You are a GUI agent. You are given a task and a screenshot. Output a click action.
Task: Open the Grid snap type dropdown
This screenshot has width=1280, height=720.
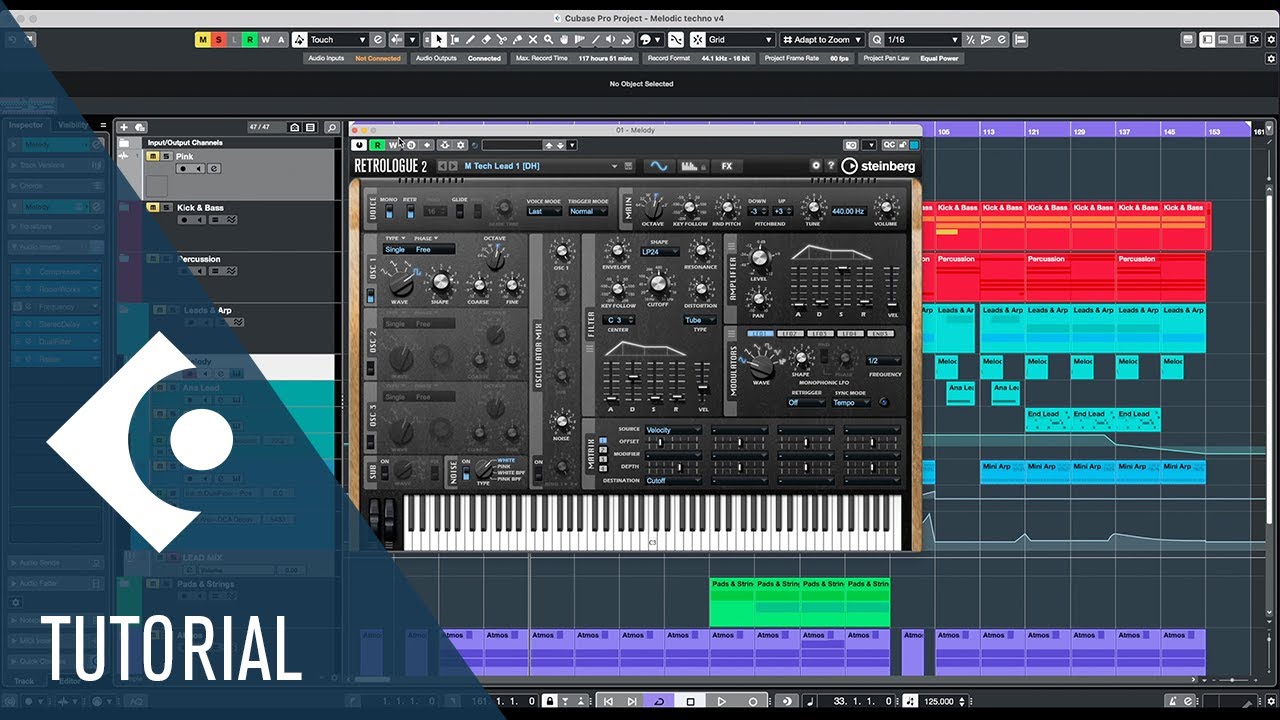[740, 40]
